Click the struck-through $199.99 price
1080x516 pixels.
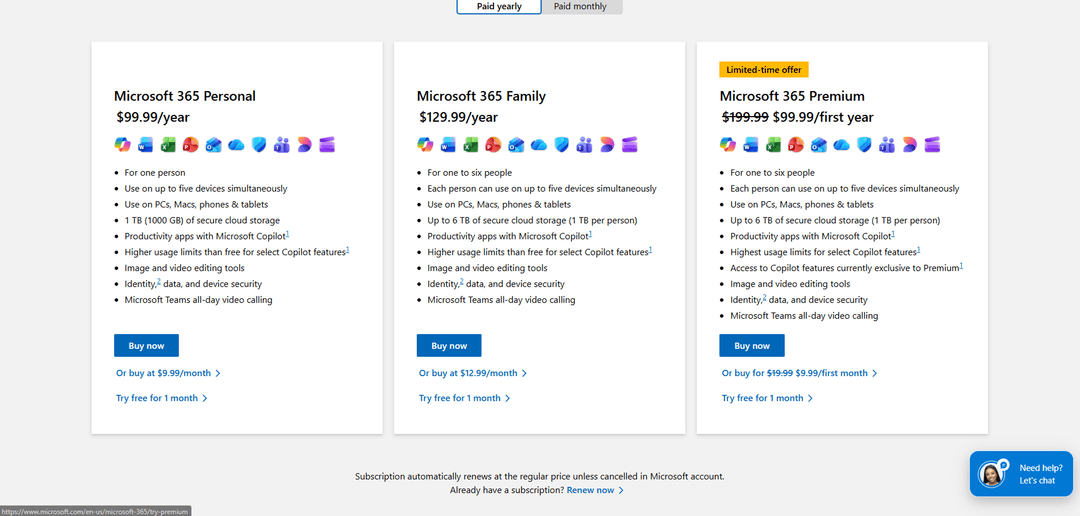click(x=745, y=118)
